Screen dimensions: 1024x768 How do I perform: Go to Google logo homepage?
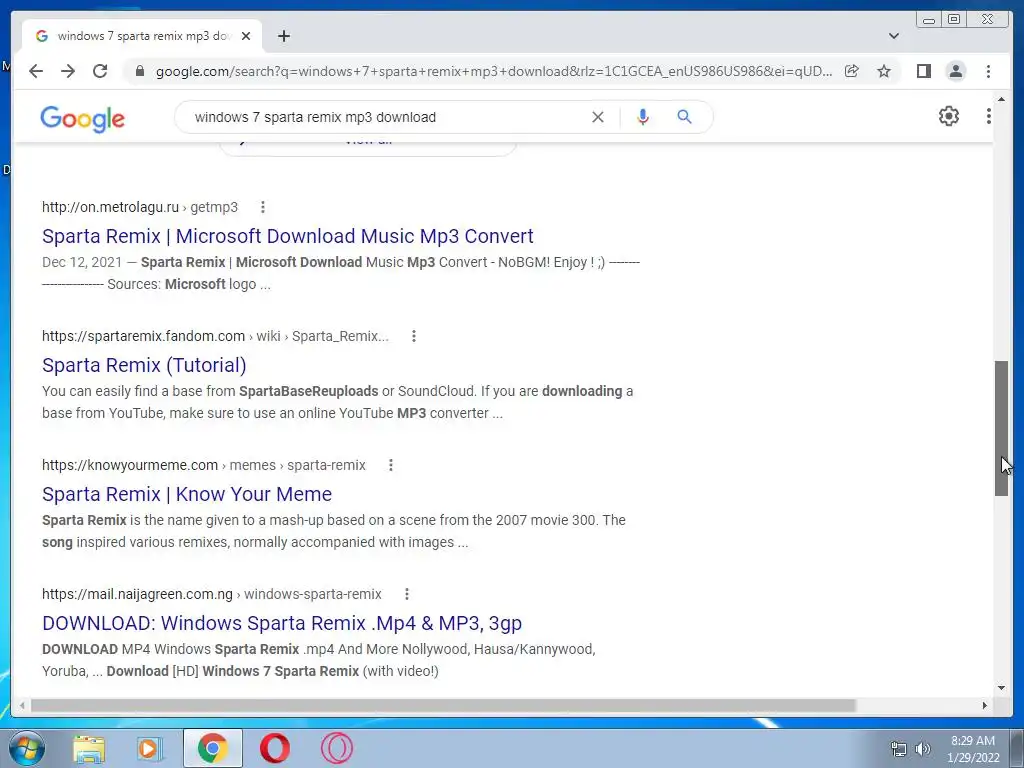click(x=82, y=119)
